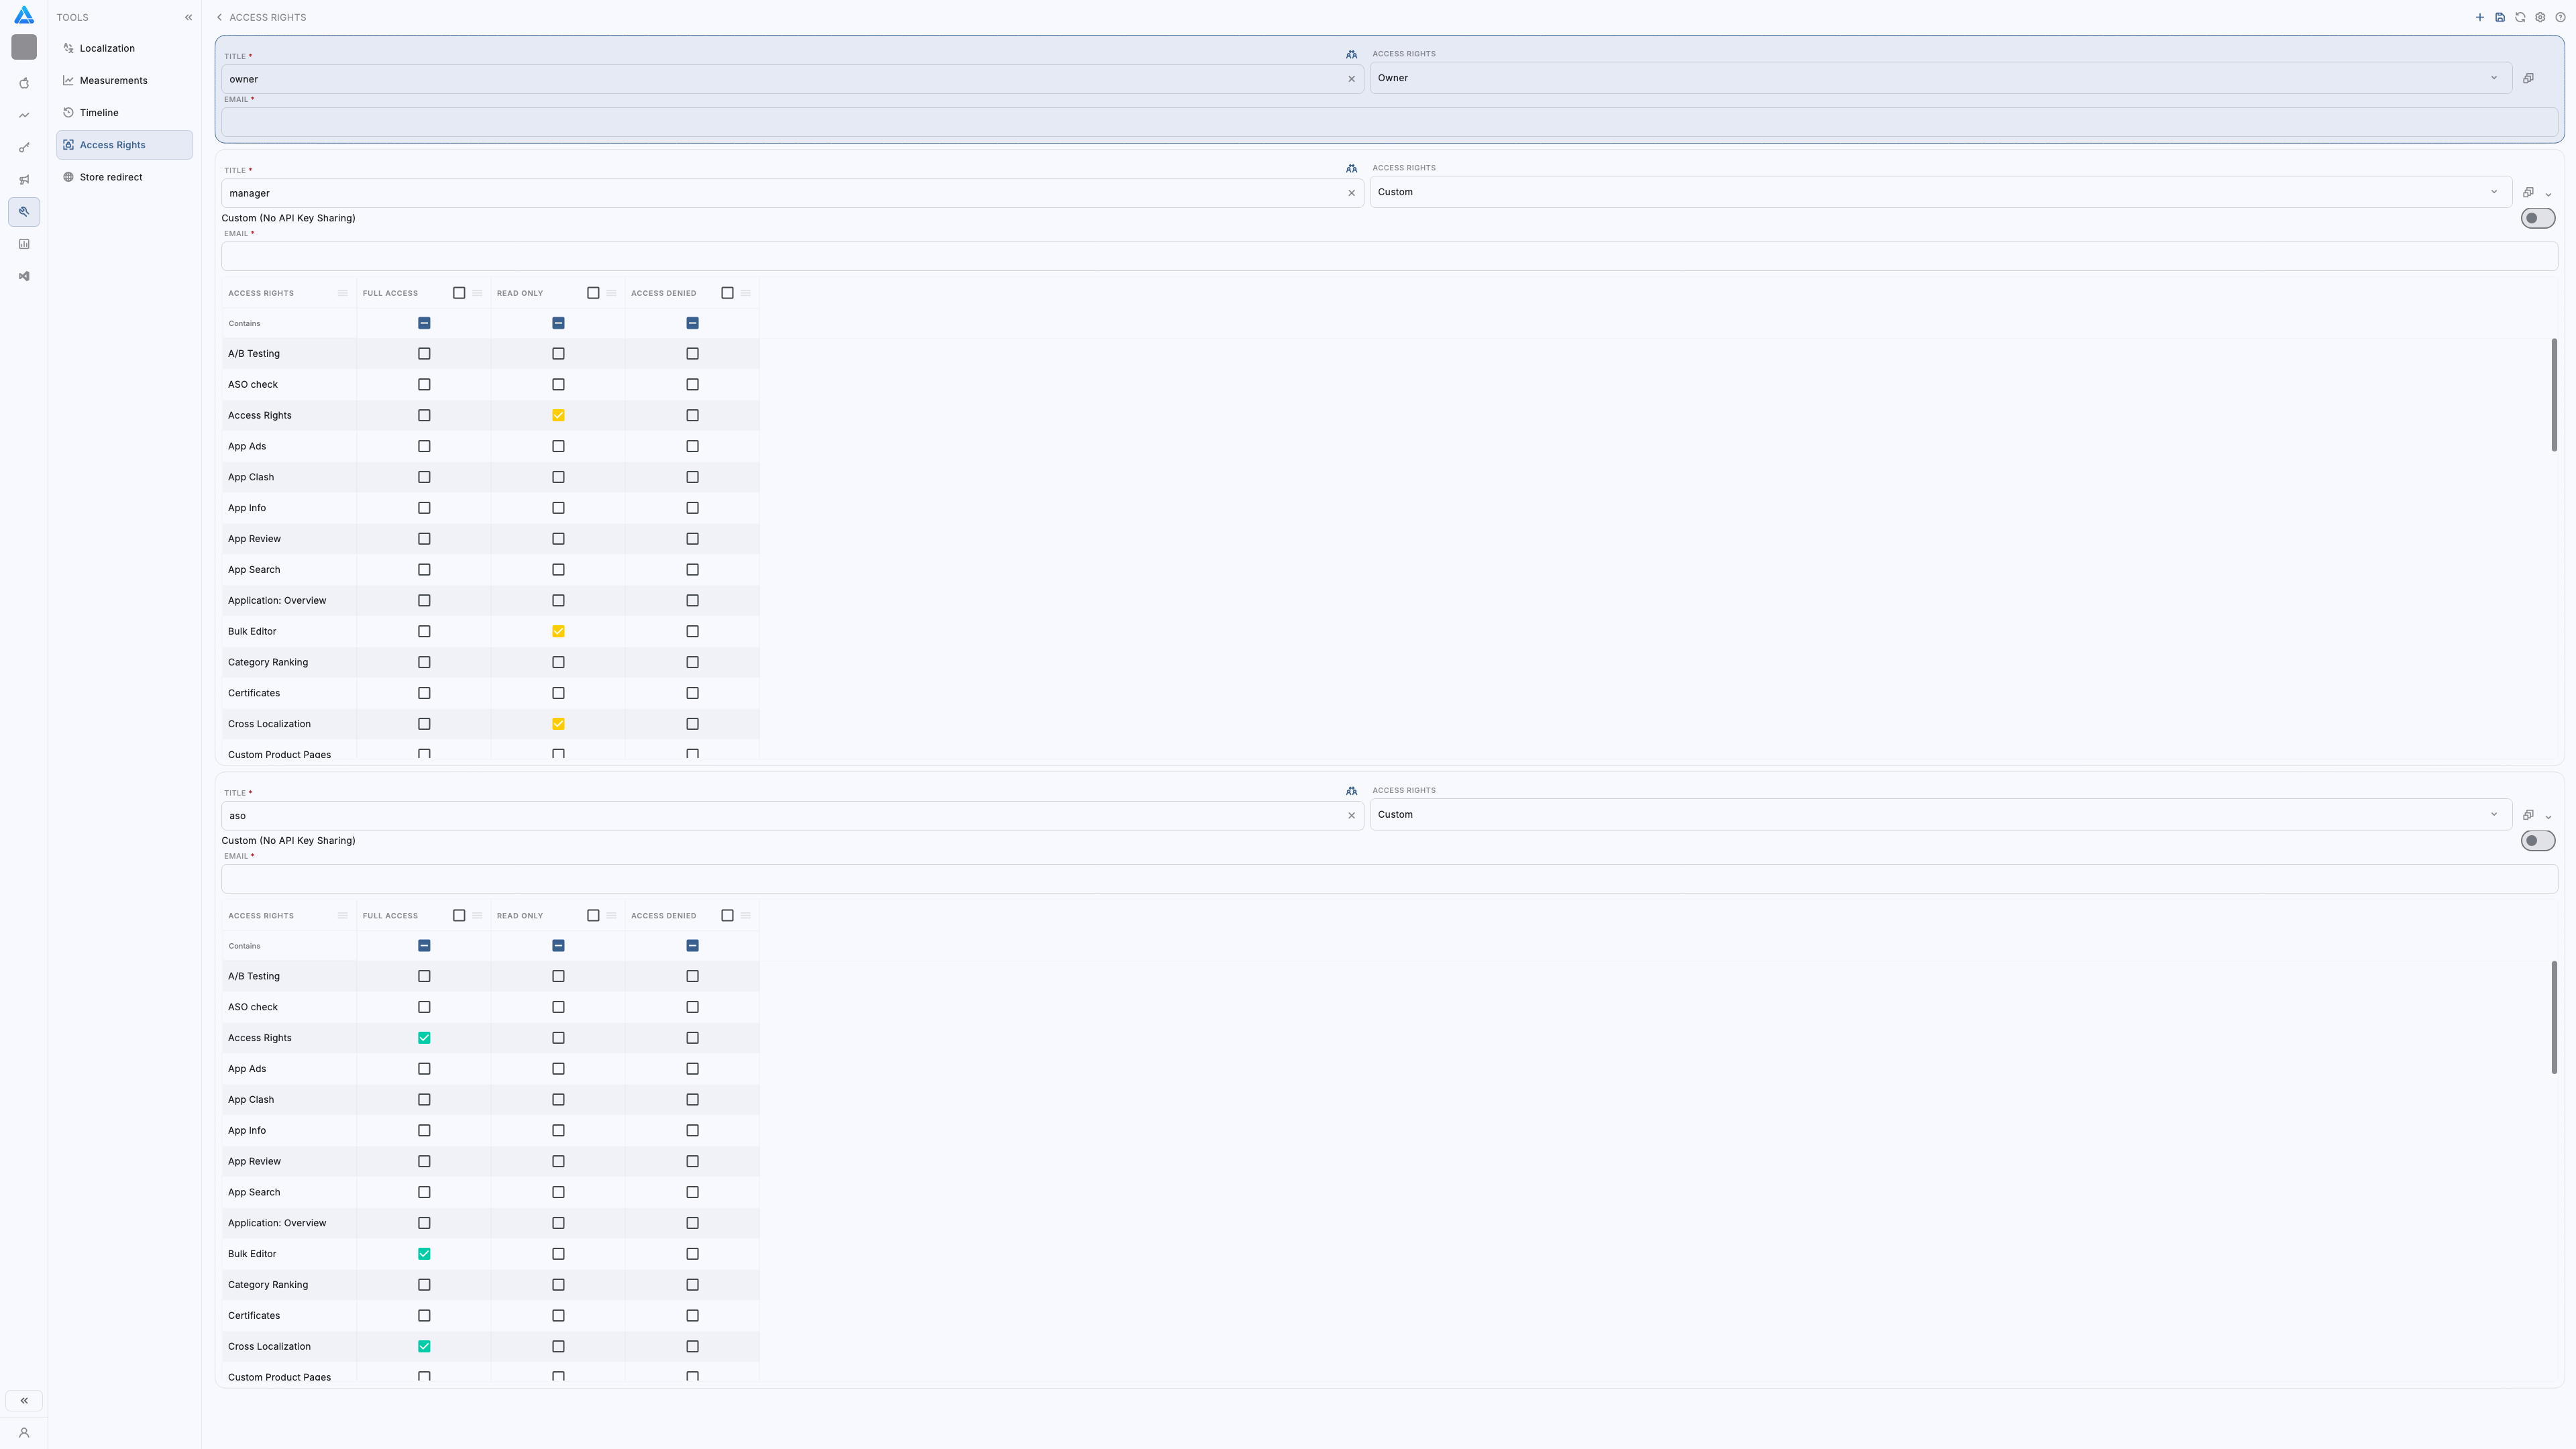Click the megaphone icon in left rail
The height and width of the screenshot is (1449, 2576).
24,180
